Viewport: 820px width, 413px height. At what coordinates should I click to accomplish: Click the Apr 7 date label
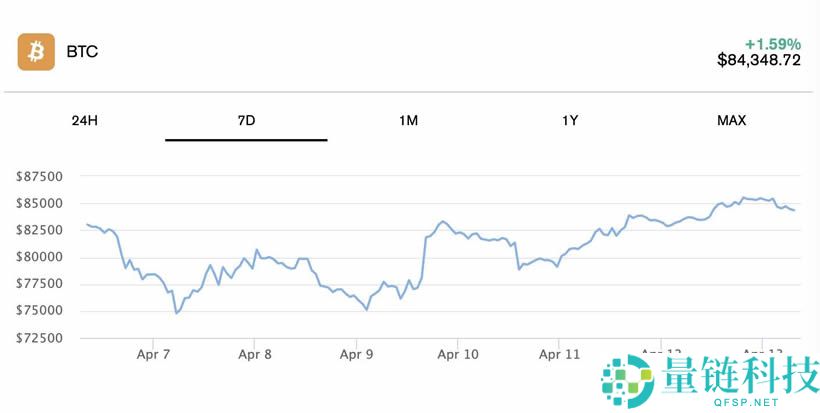(153, 354)
